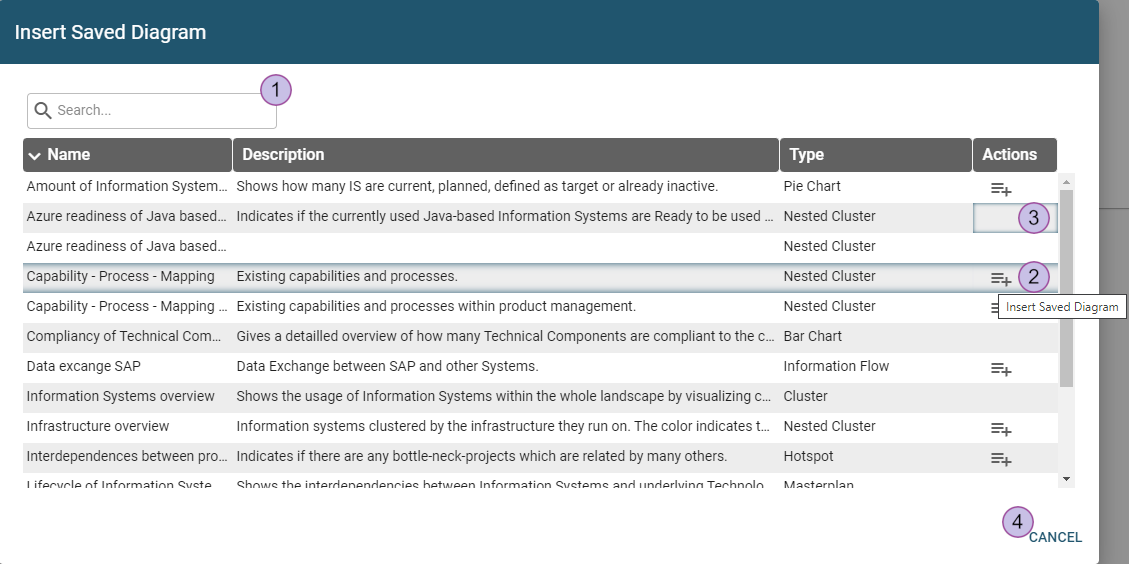Click the vertical scrollbar thumb
1129x564 pixels.
point(1066,288)
